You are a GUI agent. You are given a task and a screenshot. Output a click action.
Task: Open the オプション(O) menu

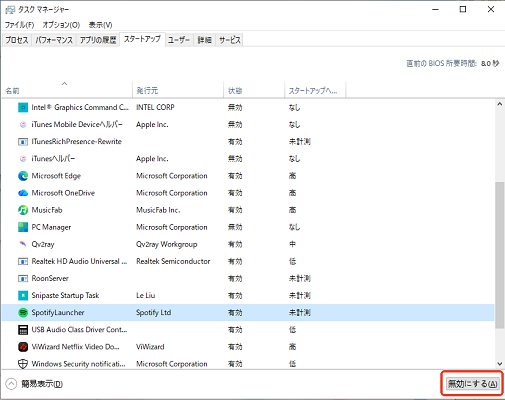click(61, 25)
